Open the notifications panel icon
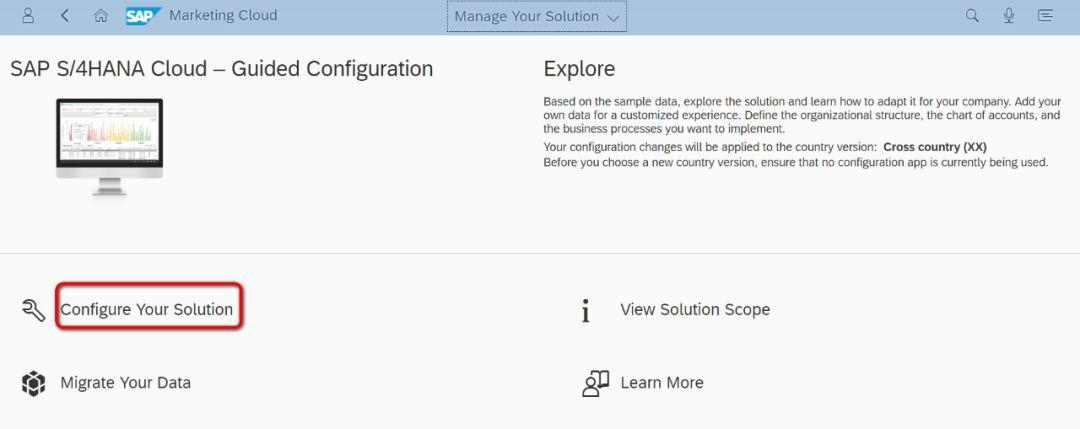This screenshot has height=429, width=1080. pyautogui.click(x=1046, y=15)
